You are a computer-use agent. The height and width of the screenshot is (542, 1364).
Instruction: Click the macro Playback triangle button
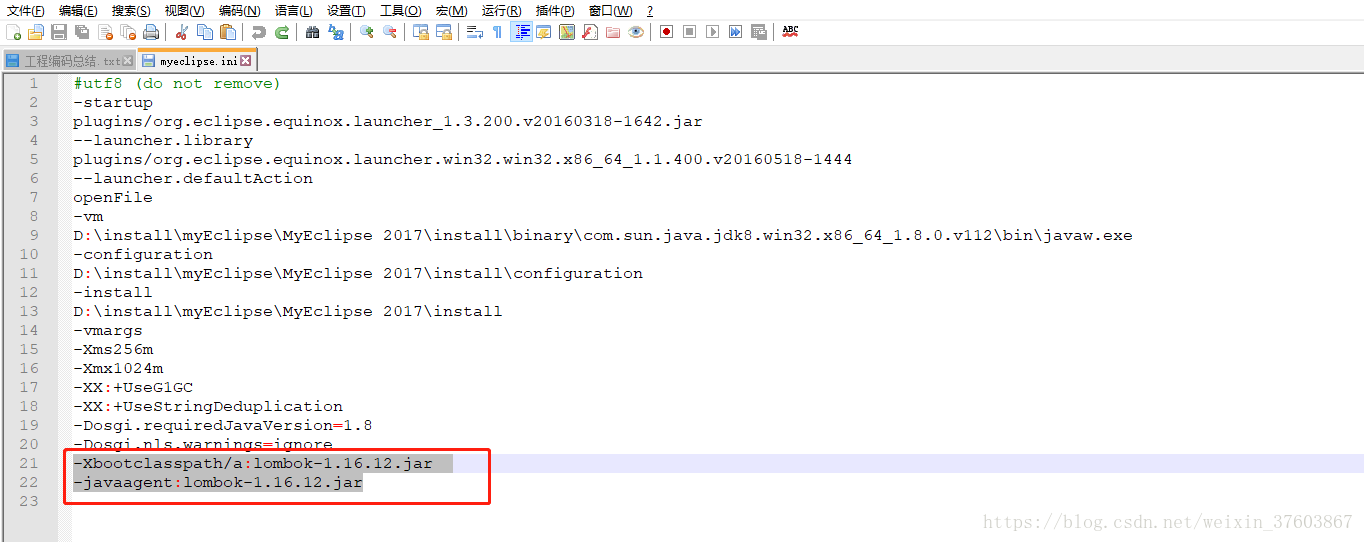pyautogui.click(x=712, y=32)
